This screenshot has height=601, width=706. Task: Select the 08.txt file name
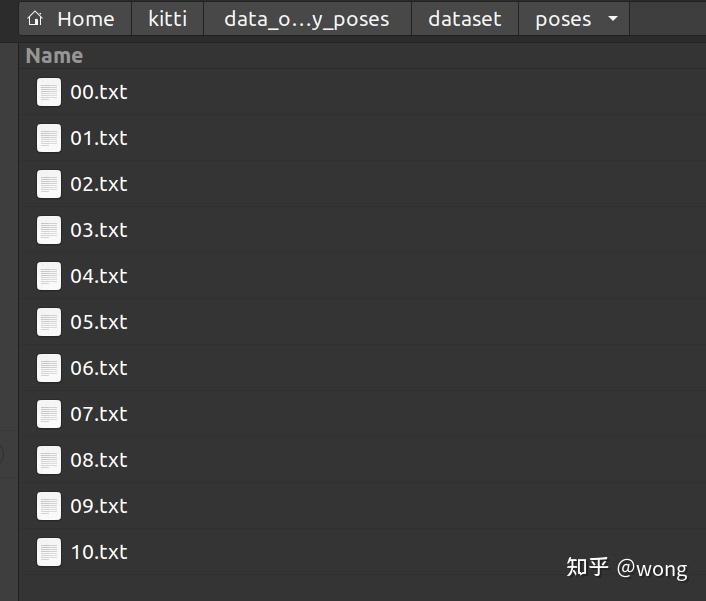click(99, 460)
